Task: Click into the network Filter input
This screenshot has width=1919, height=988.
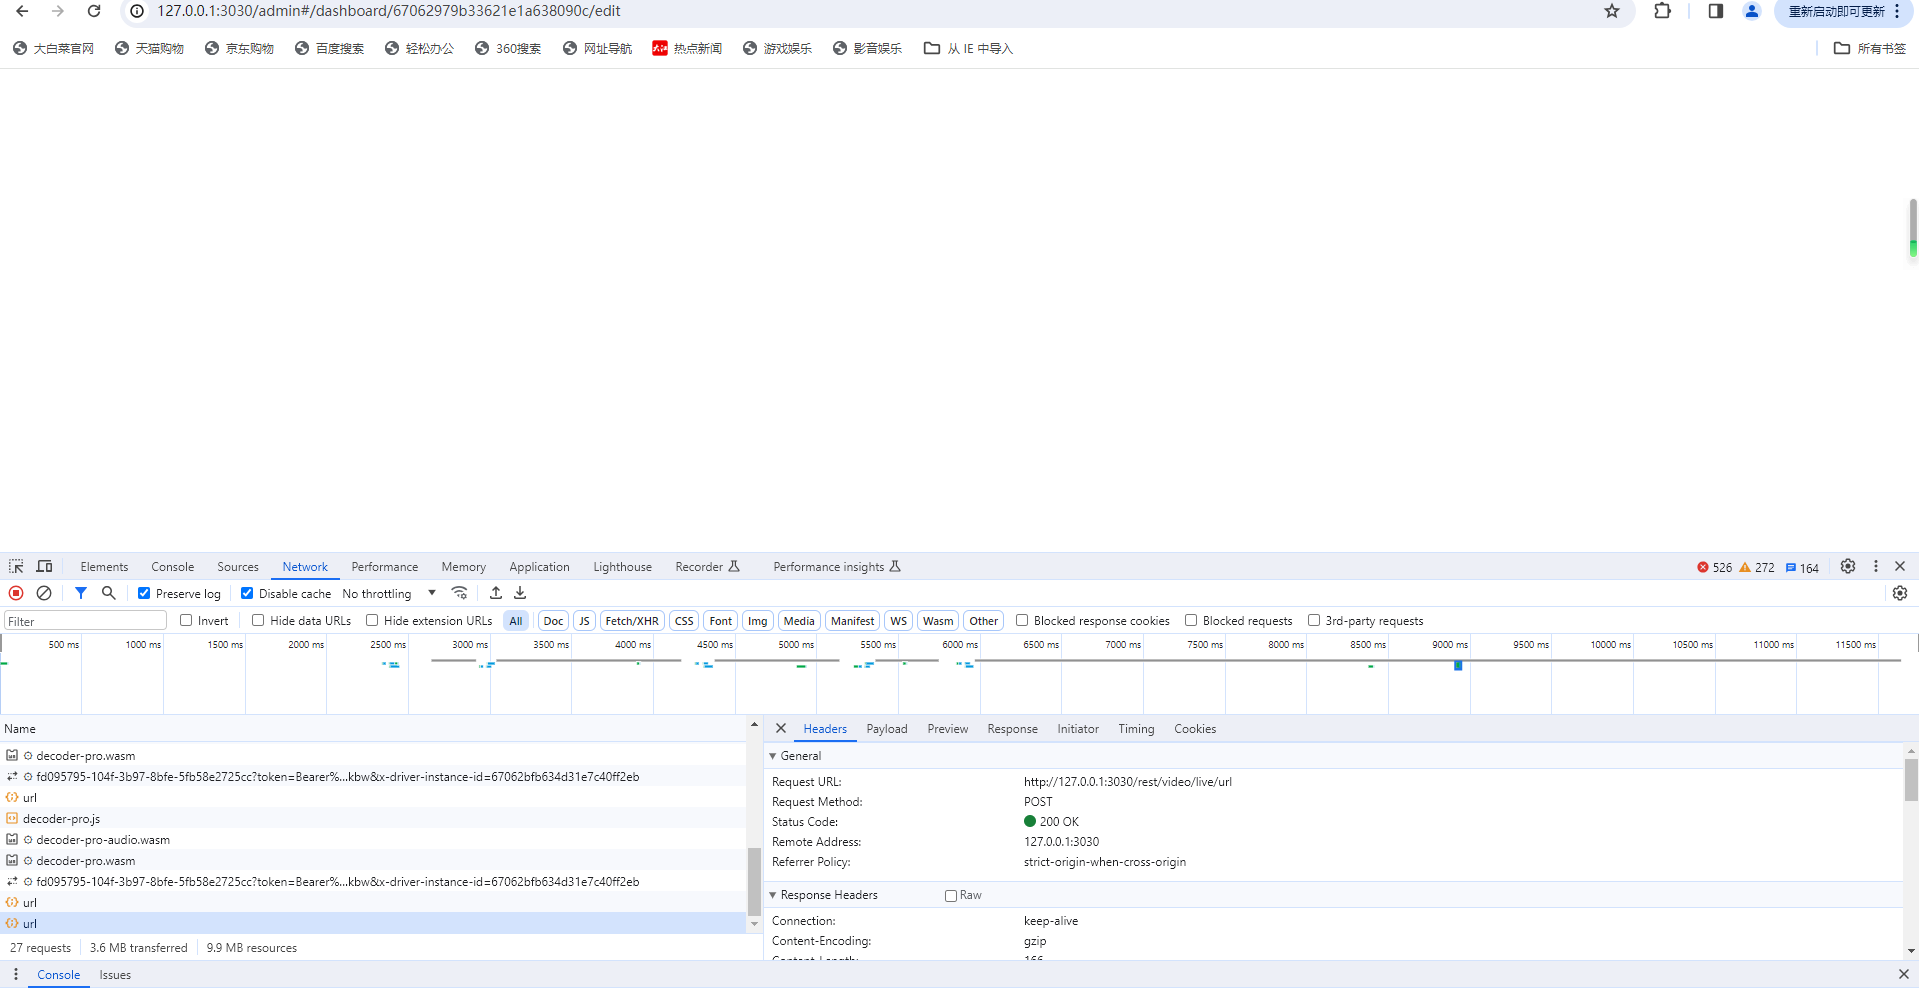Action: pos(85,620)
